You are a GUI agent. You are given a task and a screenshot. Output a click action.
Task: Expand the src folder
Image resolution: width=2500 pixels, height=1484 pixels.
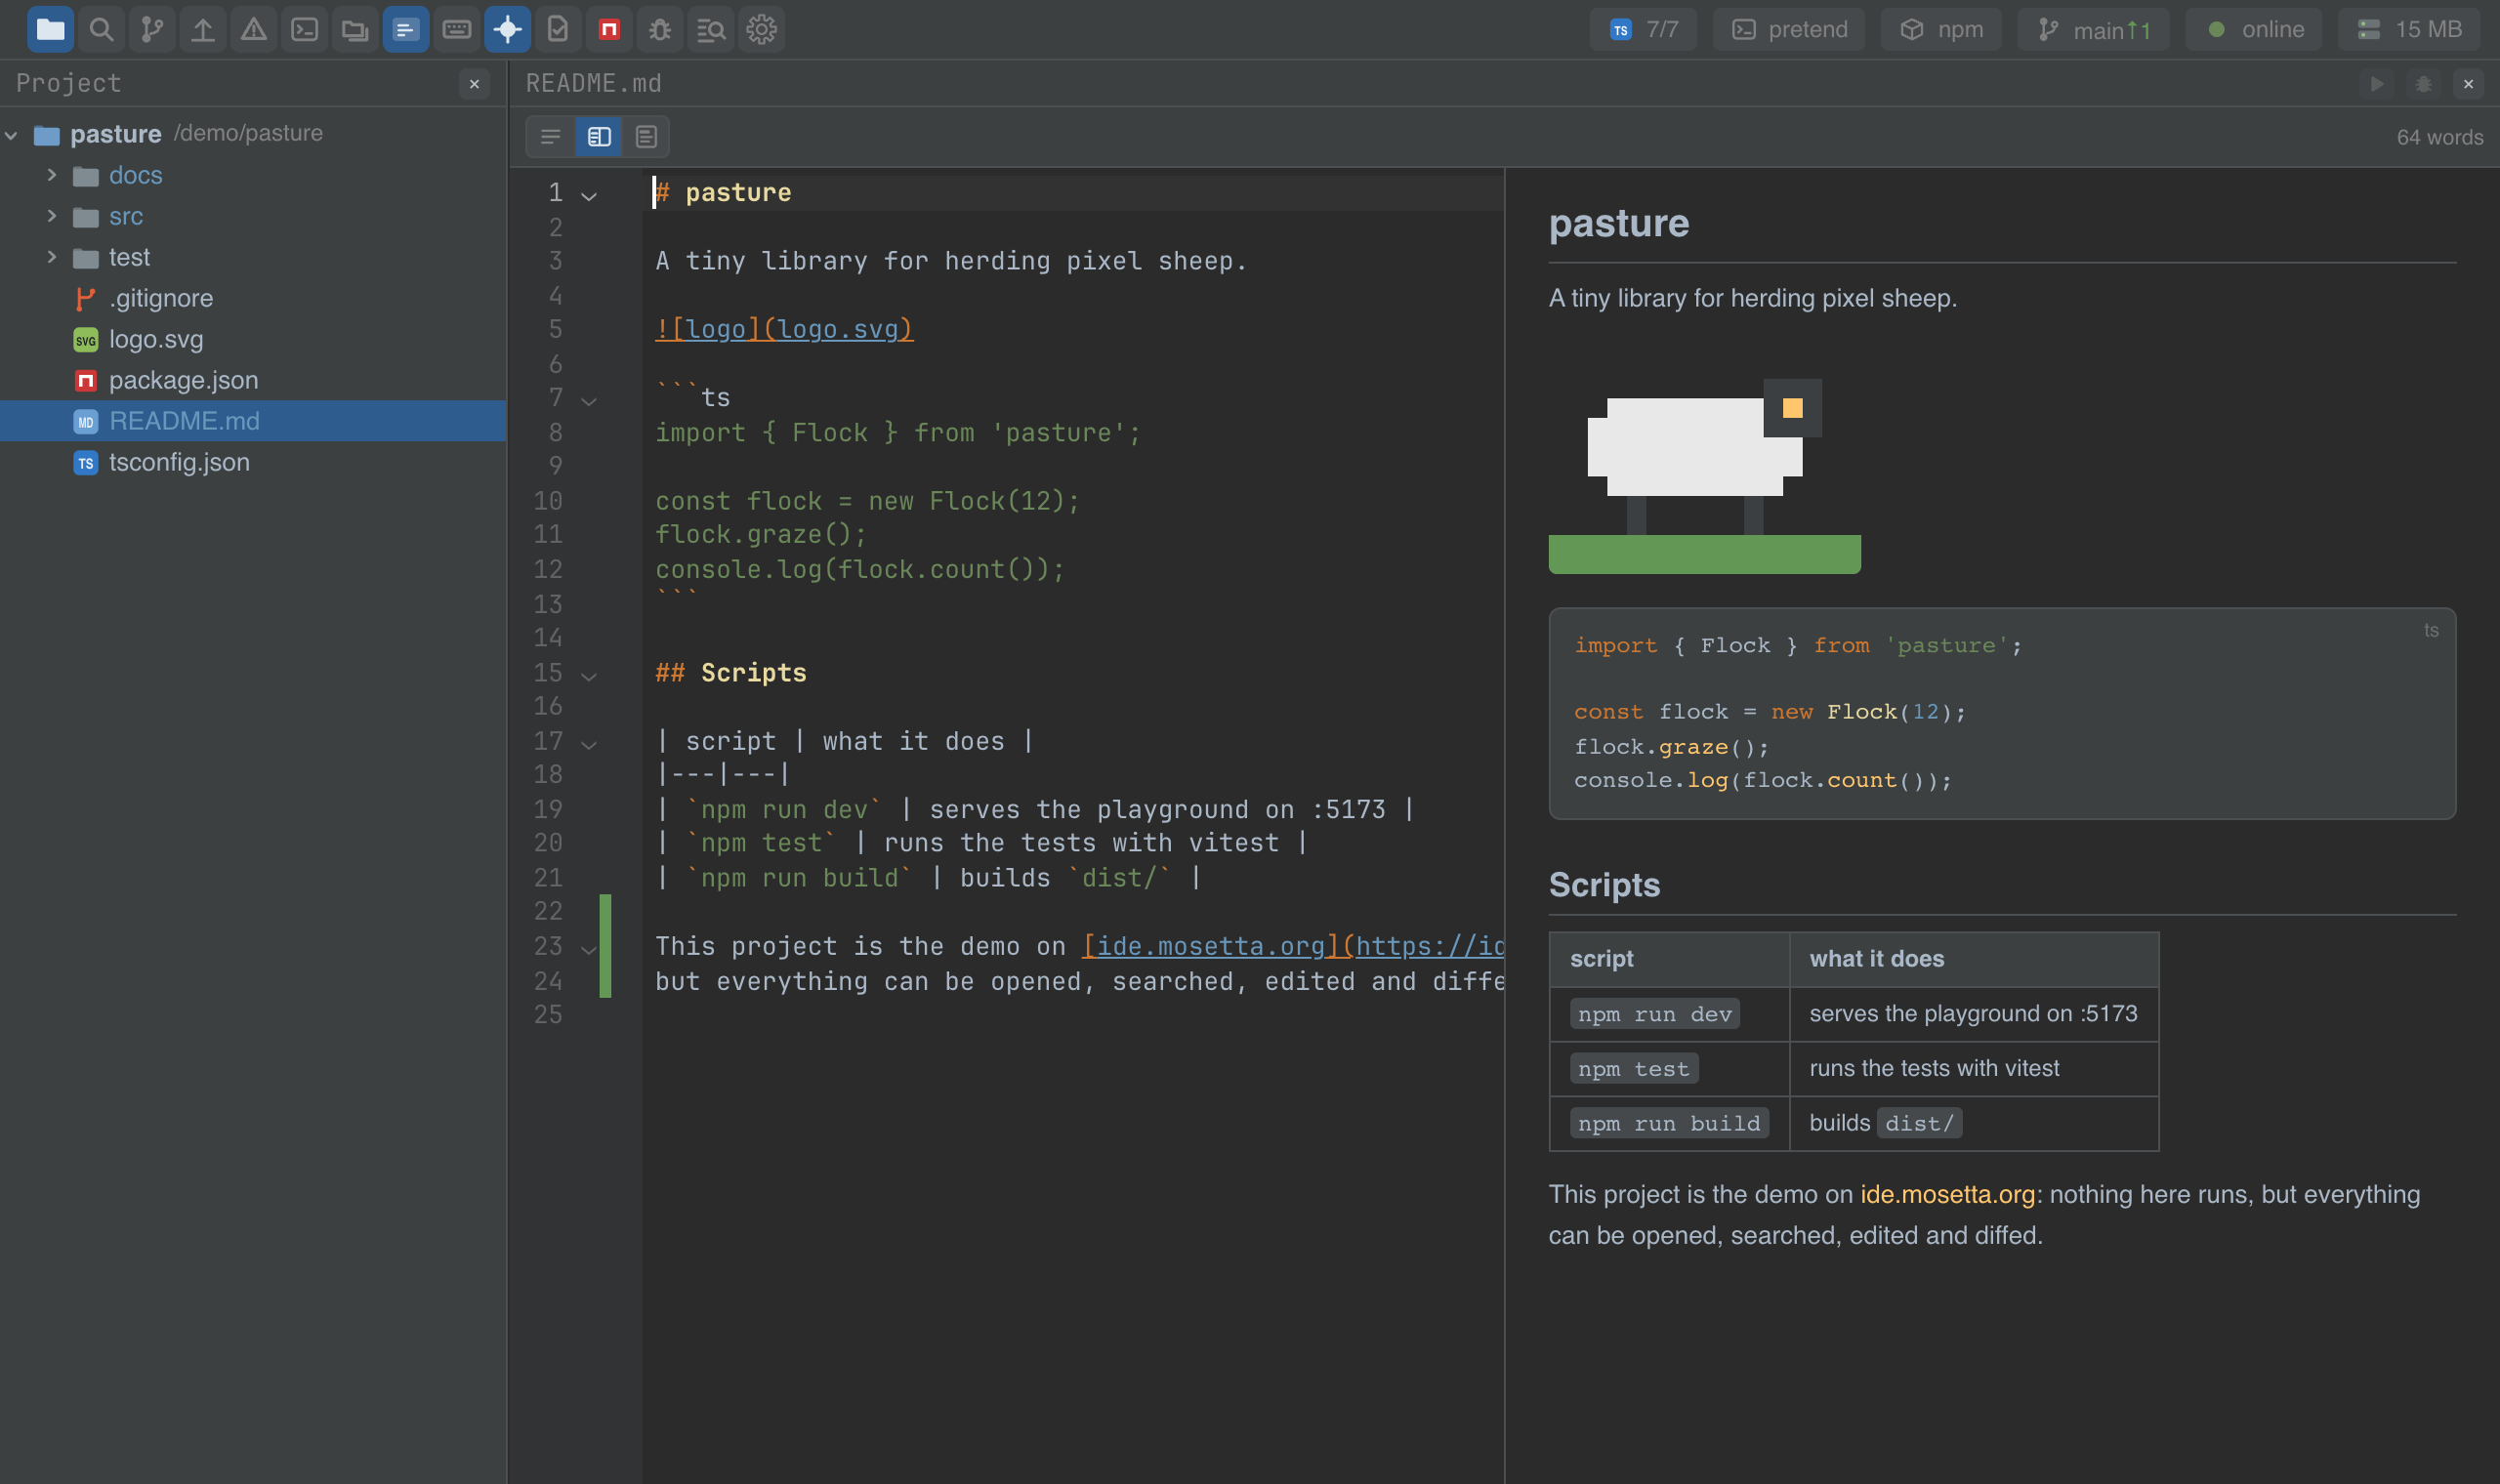pos(52,216)
